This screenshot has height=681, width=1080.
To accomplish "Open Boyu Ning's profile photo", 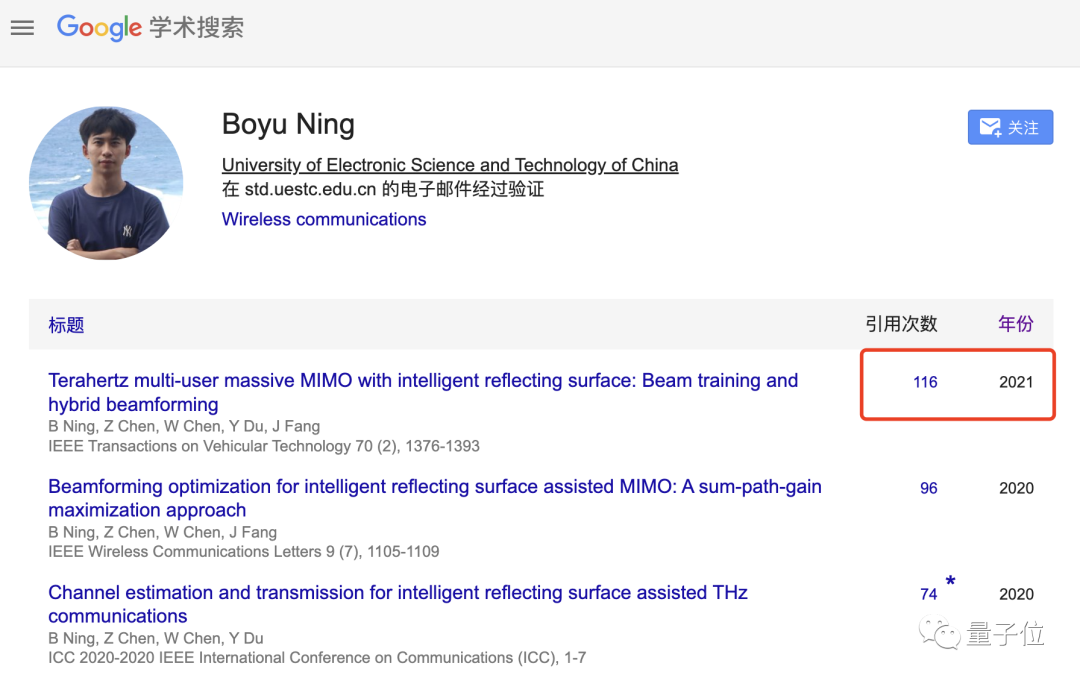I will 106,183.
